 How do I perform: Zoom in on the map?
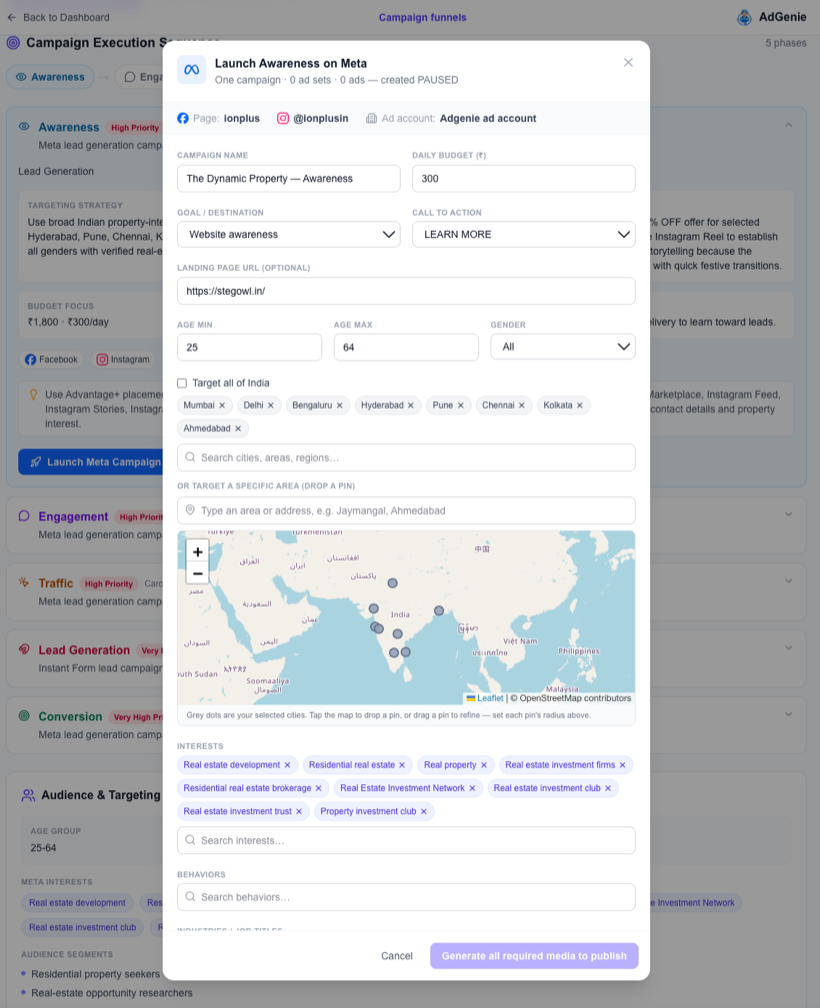197,552
